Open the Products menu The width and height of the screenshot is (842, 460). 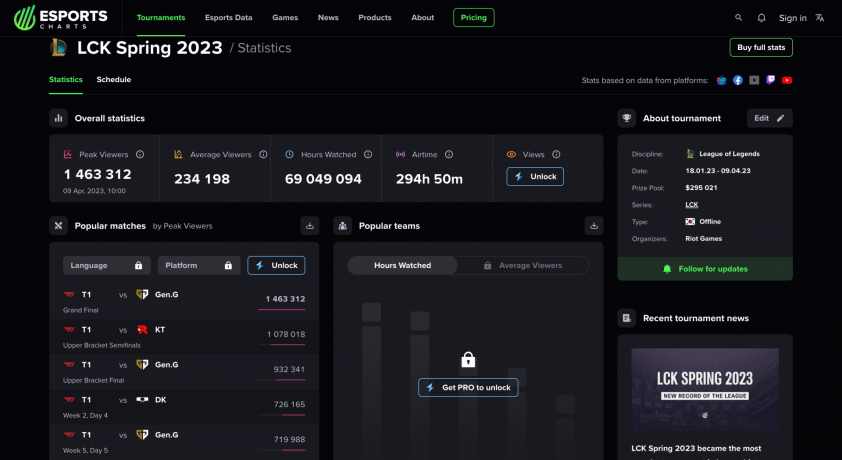coord(375,18)
